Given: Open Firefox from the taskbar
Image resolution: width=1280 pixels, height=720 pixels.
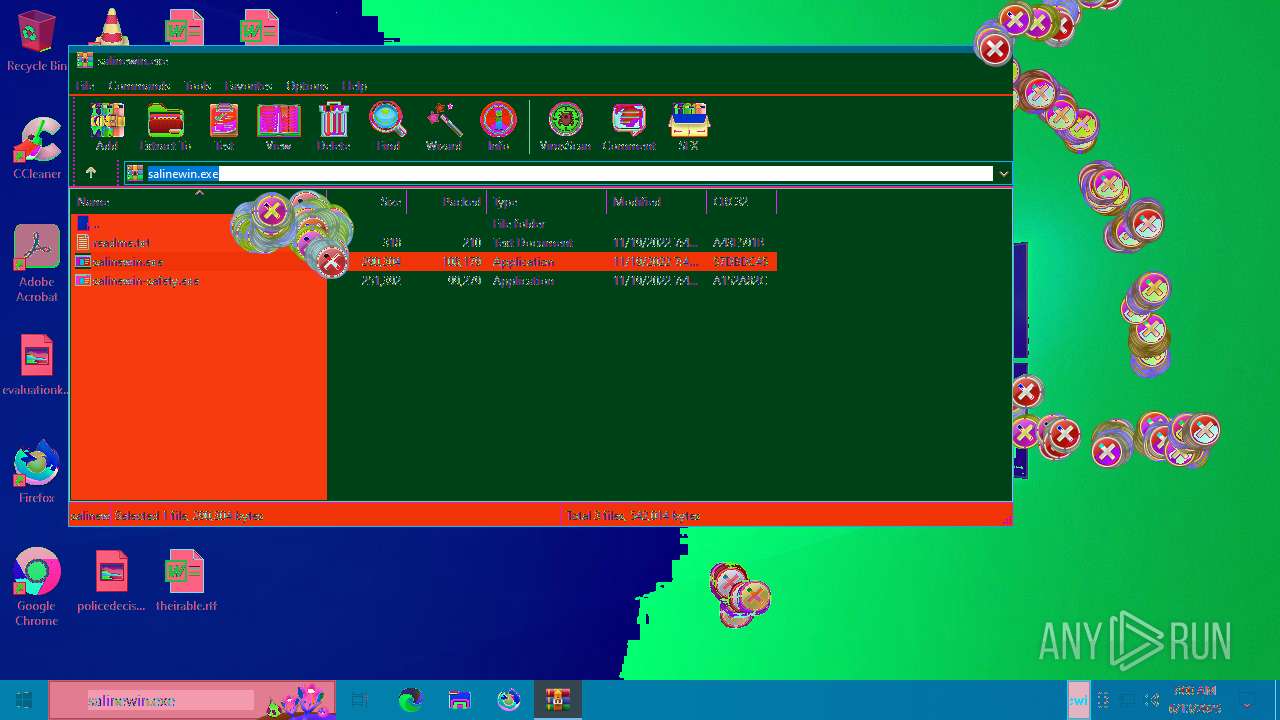Looking at the screenshot, I should point(508,700).
